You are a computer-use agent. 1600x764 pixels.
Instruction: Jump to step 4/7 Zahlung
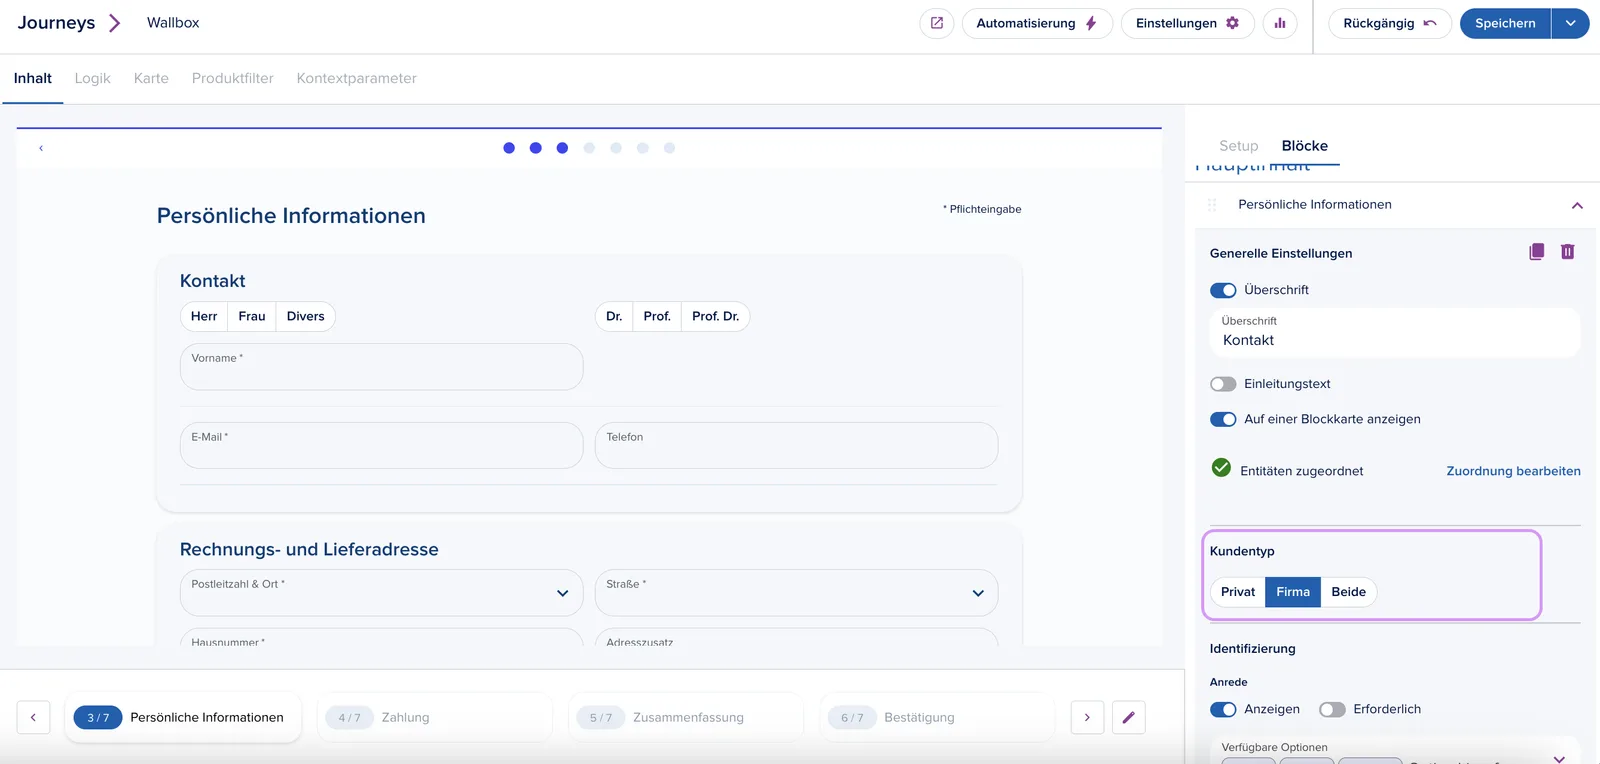(435, 717)
